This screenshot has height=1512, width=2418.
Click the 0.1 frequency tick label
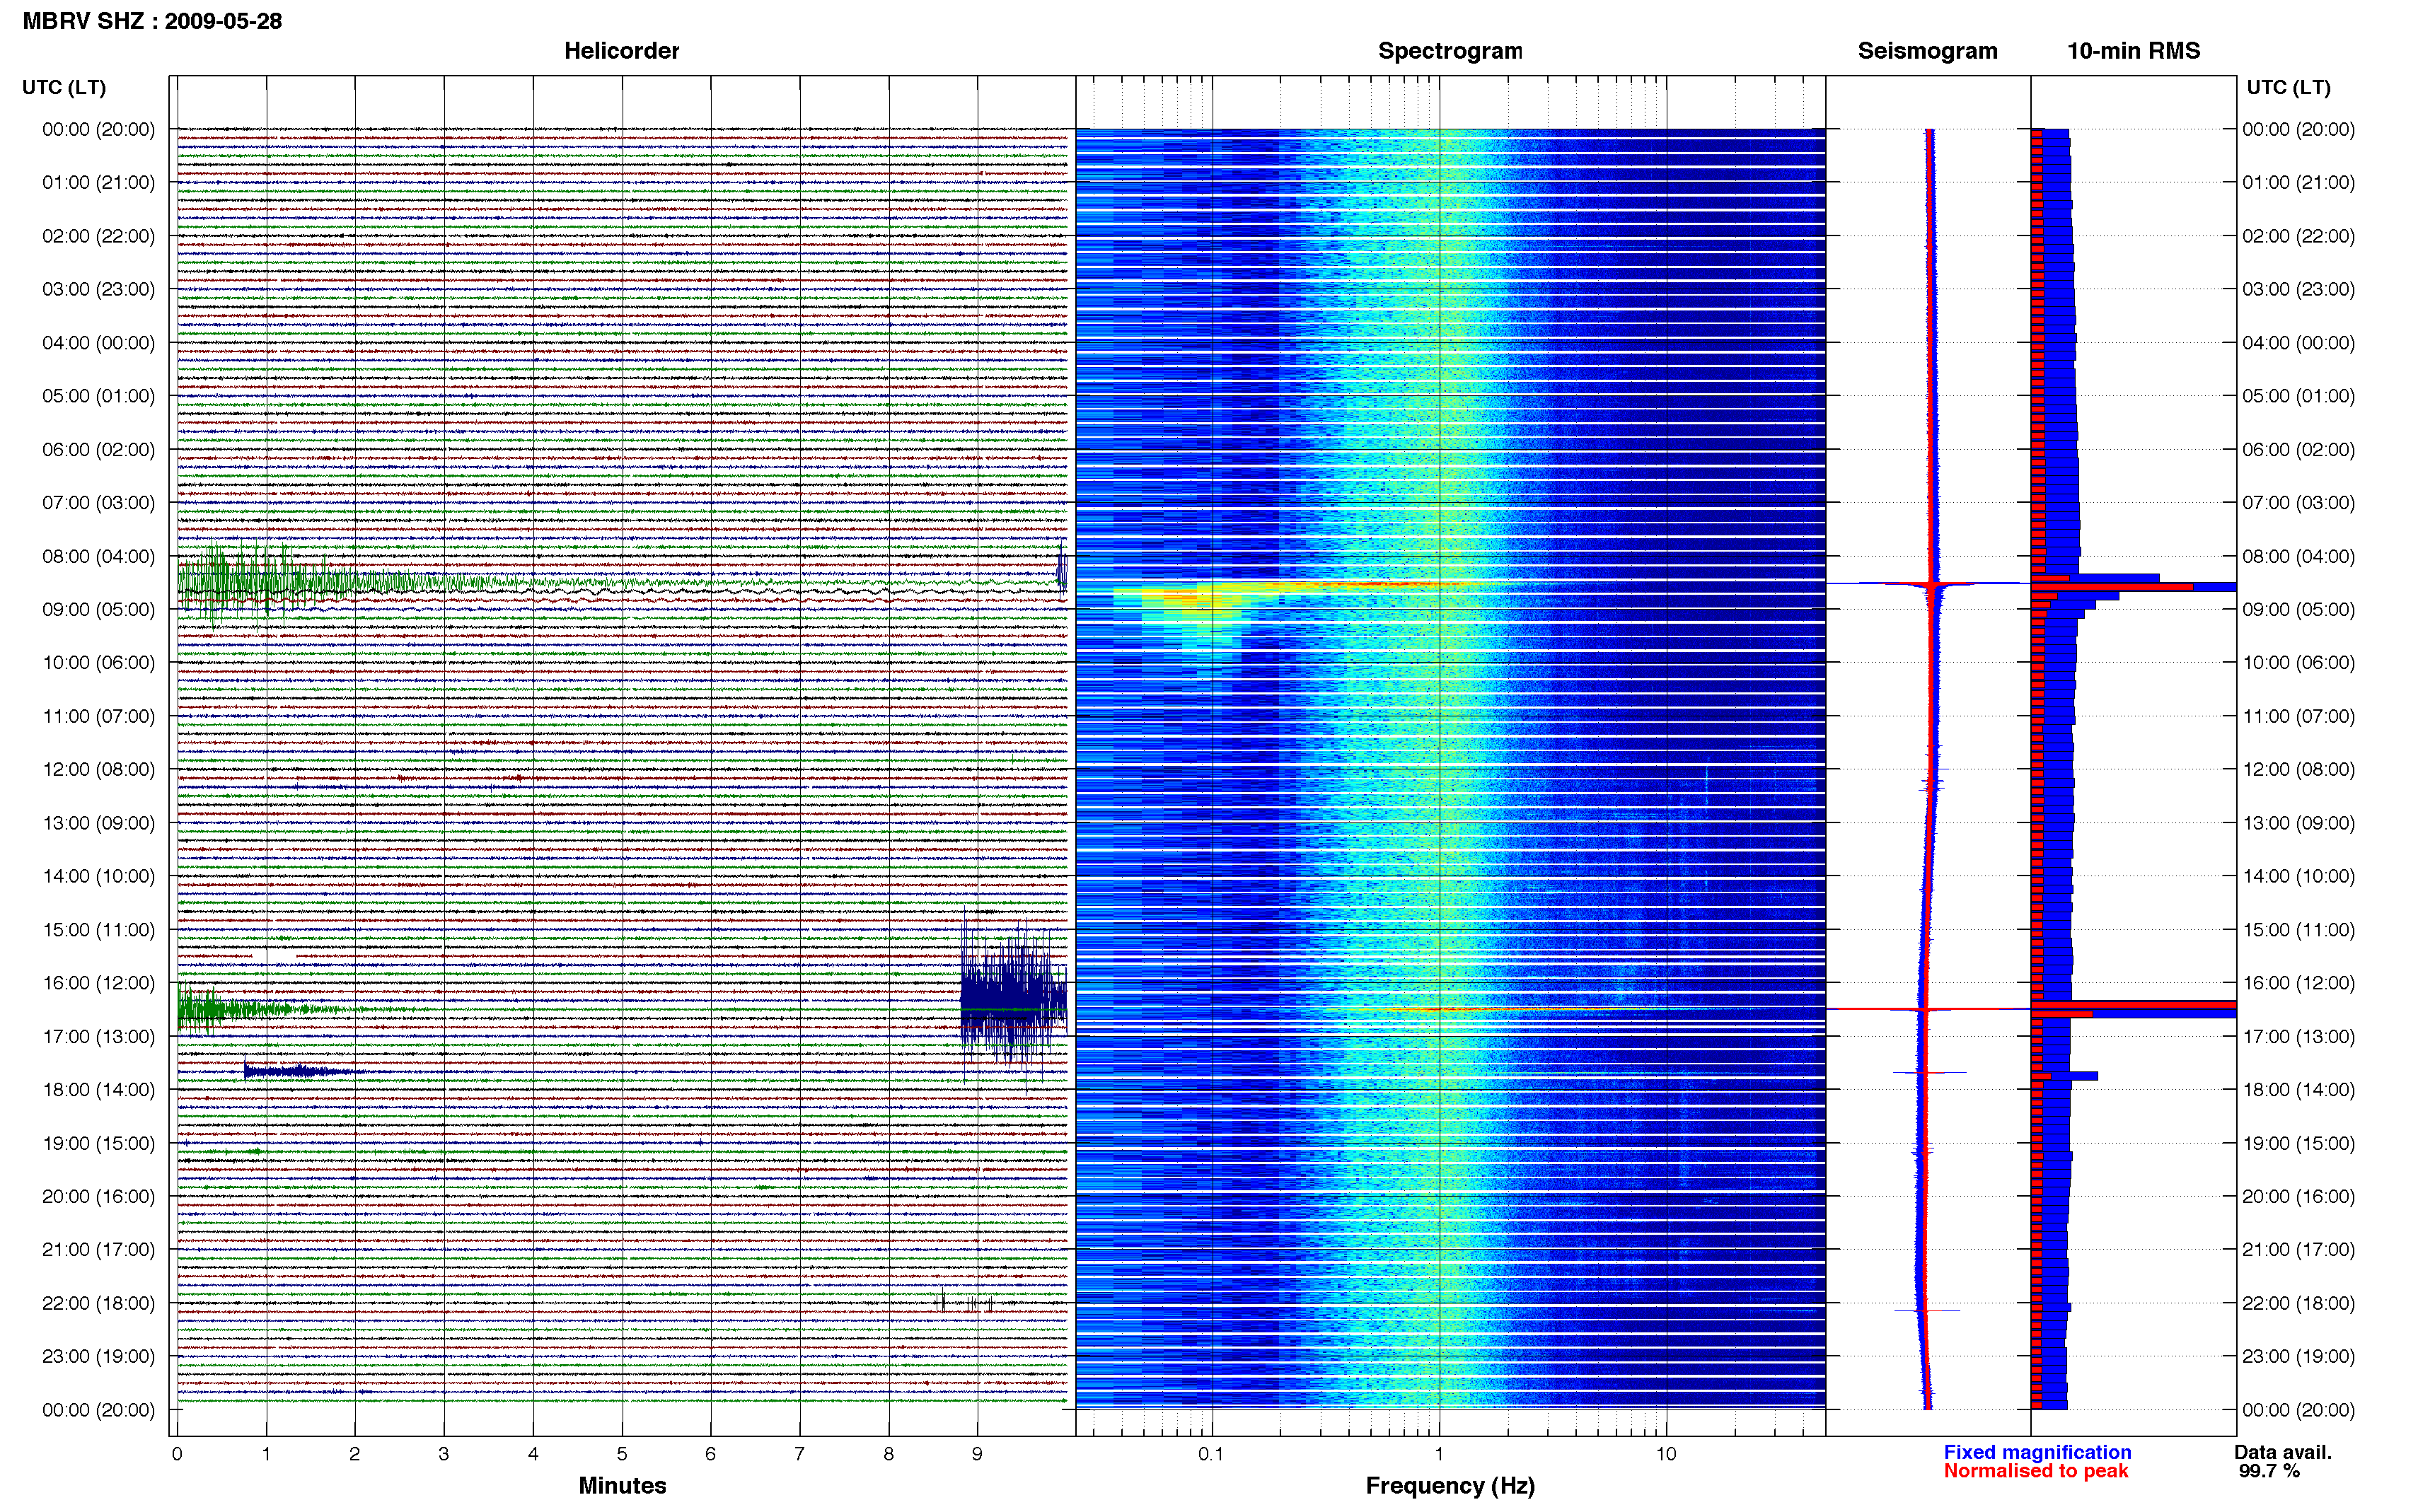point(1211,1454)
